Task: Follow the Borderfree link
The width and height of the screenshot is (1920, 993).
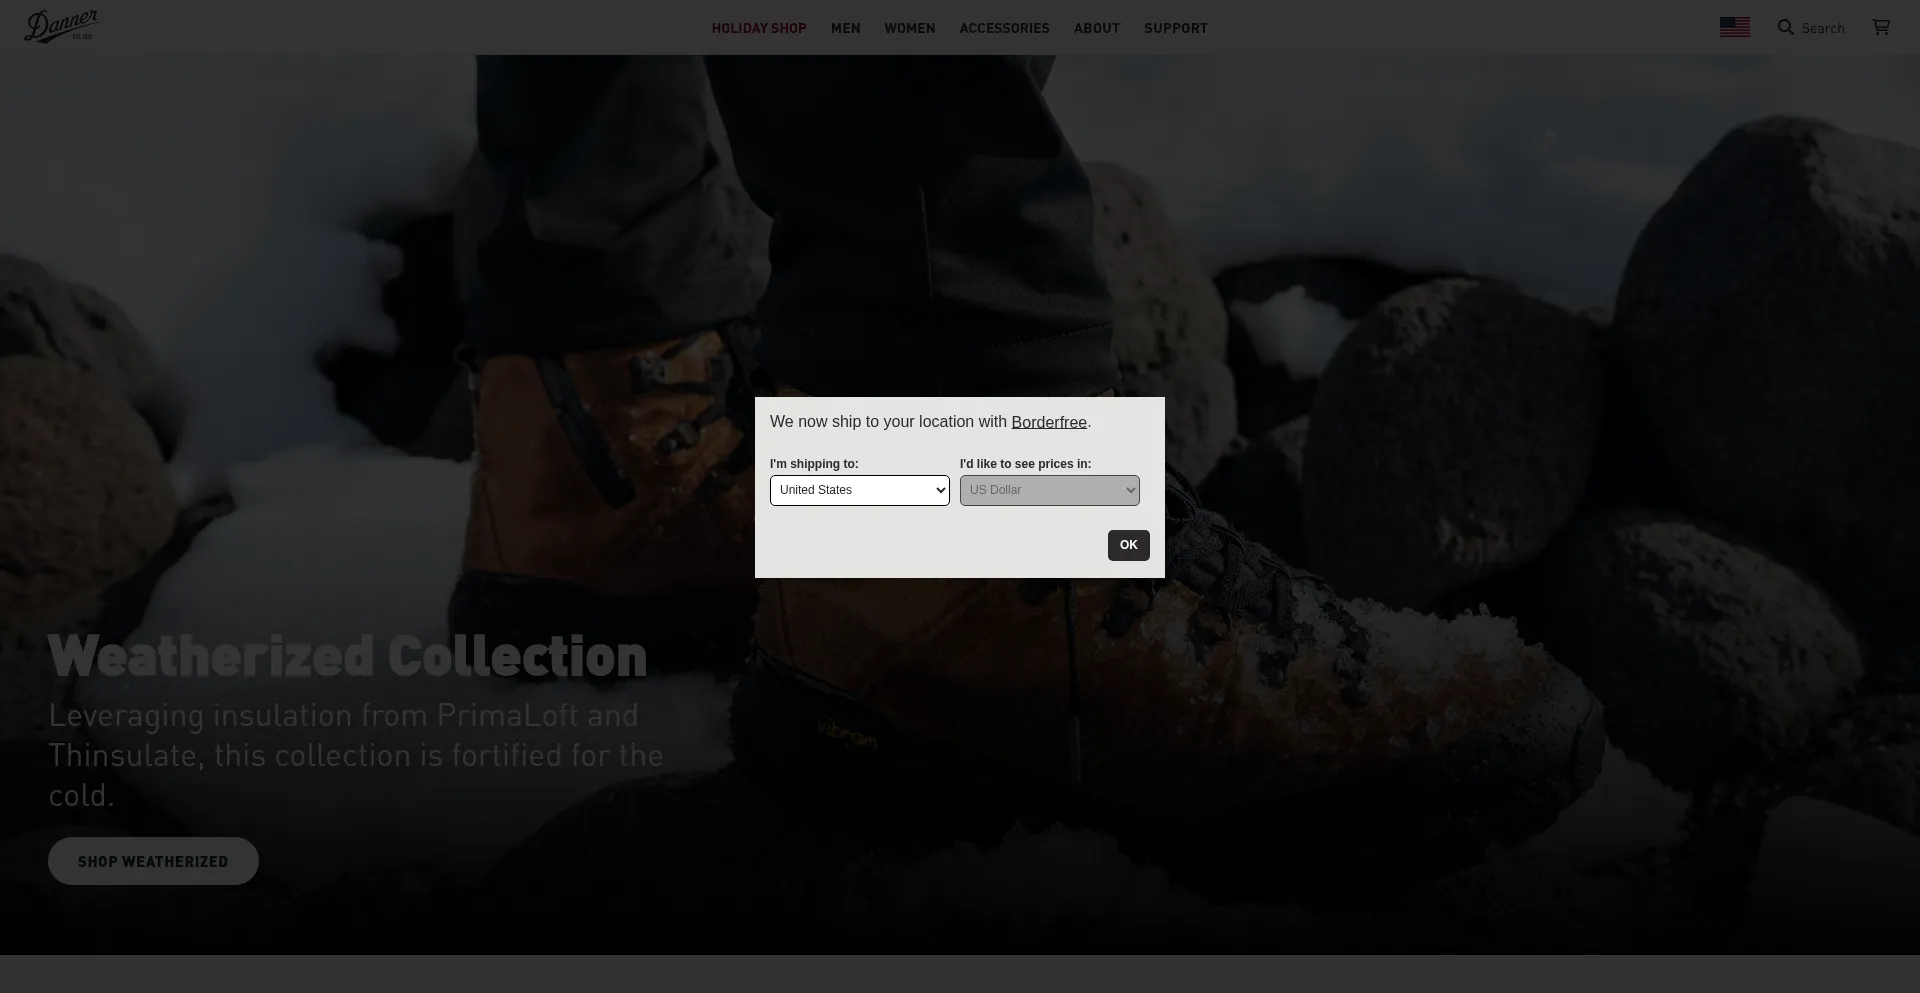Action: pos(1048,422)
